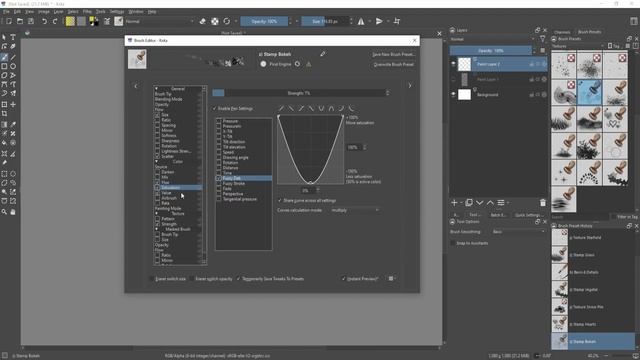Select the Line tool in the toolbox
Image resolution: width=640 pixels, height=360 pixels.
13,57
